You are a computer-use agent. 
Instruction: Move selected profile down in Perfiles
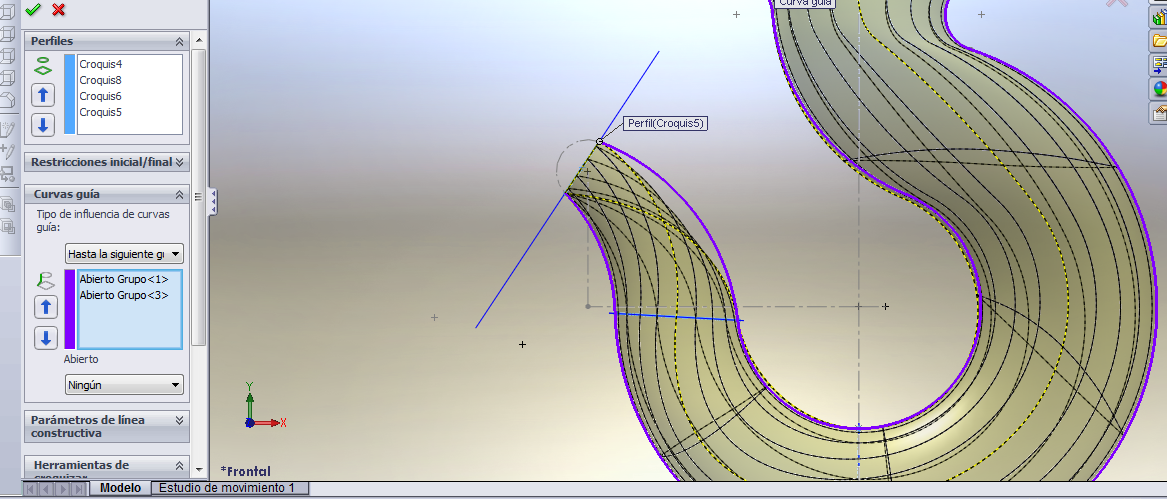tap(43, 125)
